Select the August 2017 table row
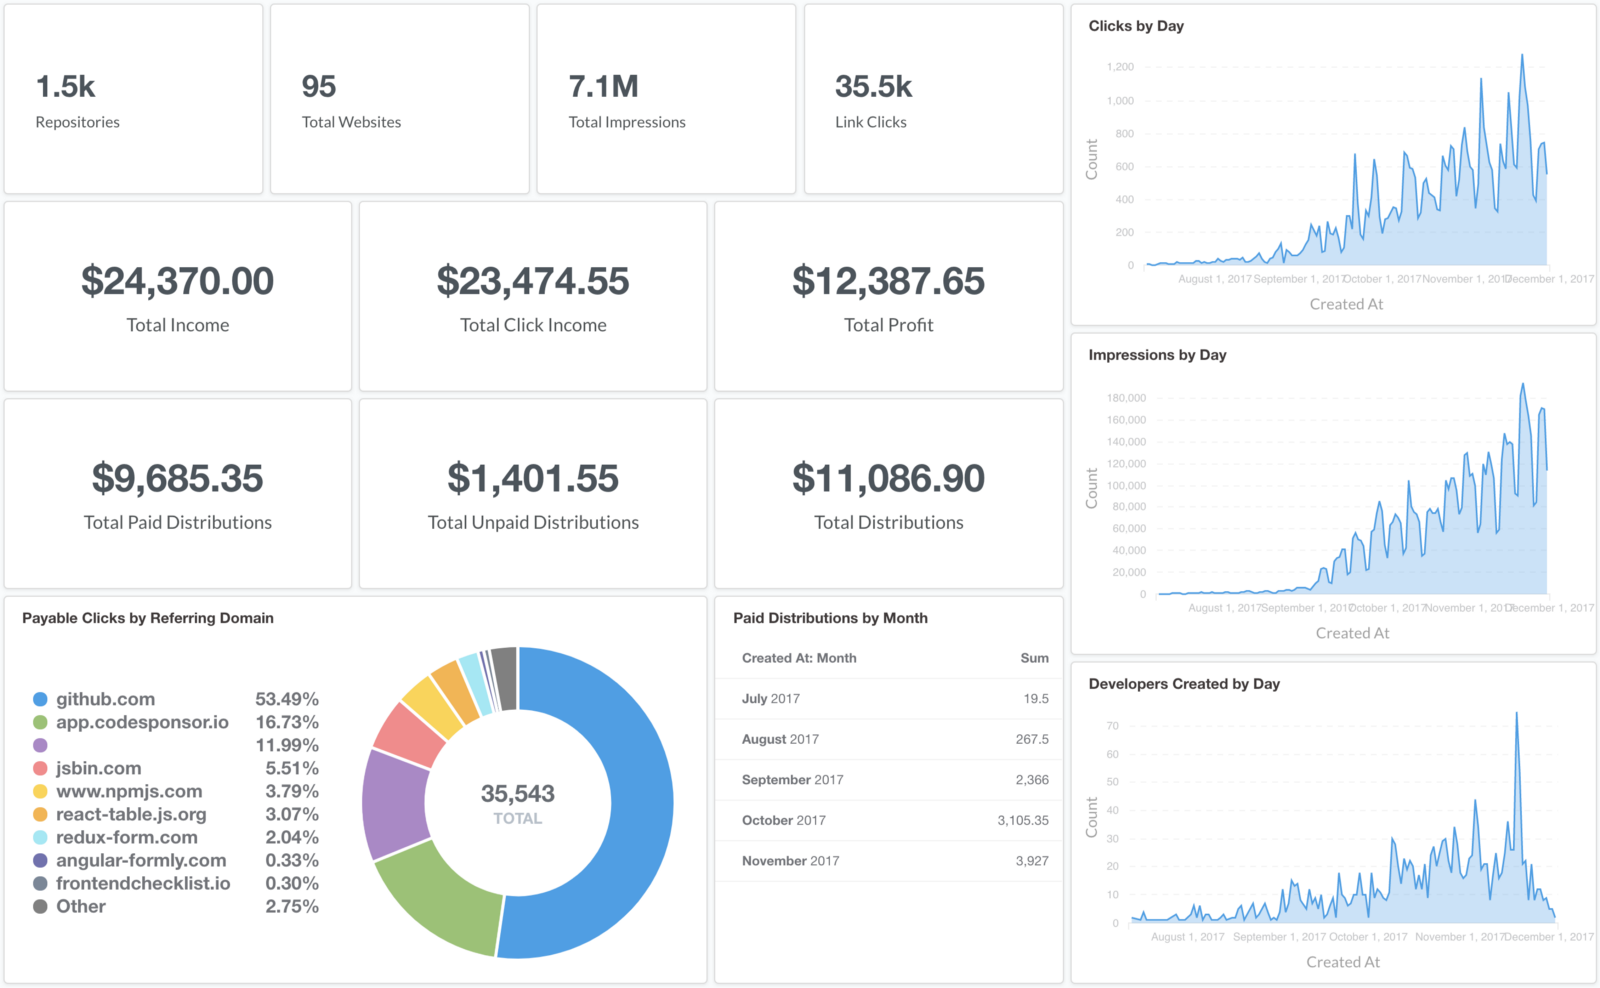Viewport: 1600px width, 988px height. pos(889,739)
